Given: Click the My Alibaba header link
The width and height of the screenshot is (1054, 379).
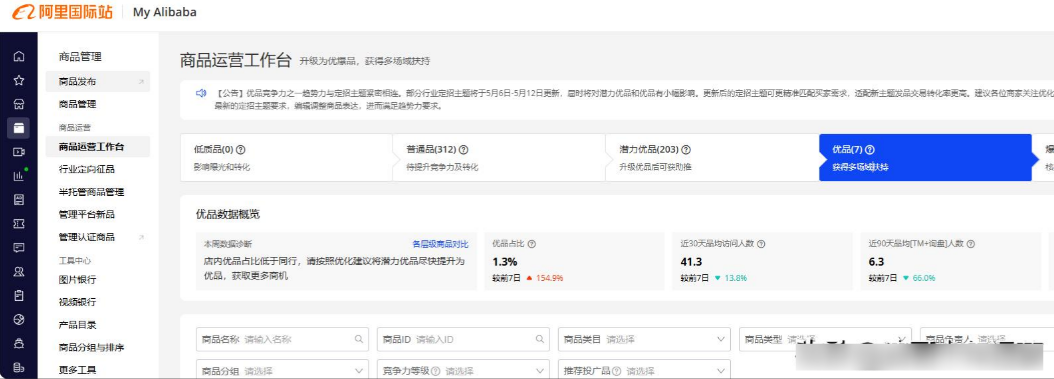Looking at the screenshot, I should 165,12.
